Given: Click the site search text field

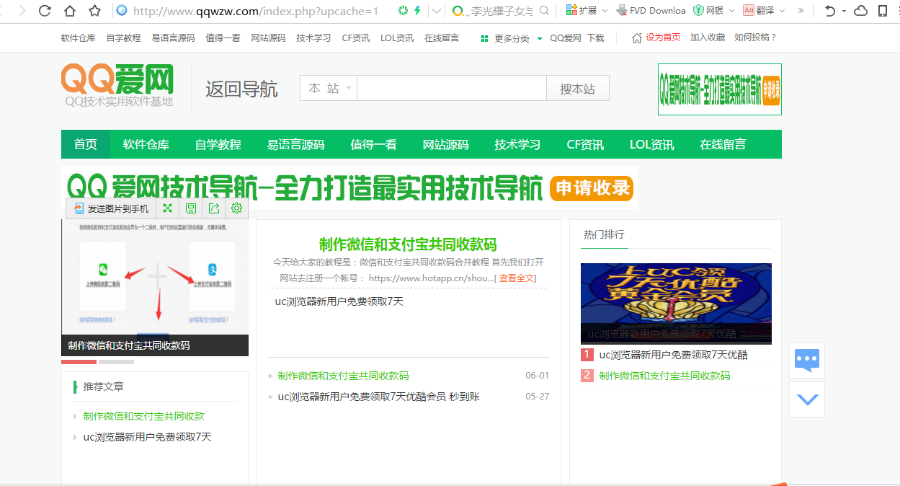Looking at the screenshot, I should tap(451, 88).
